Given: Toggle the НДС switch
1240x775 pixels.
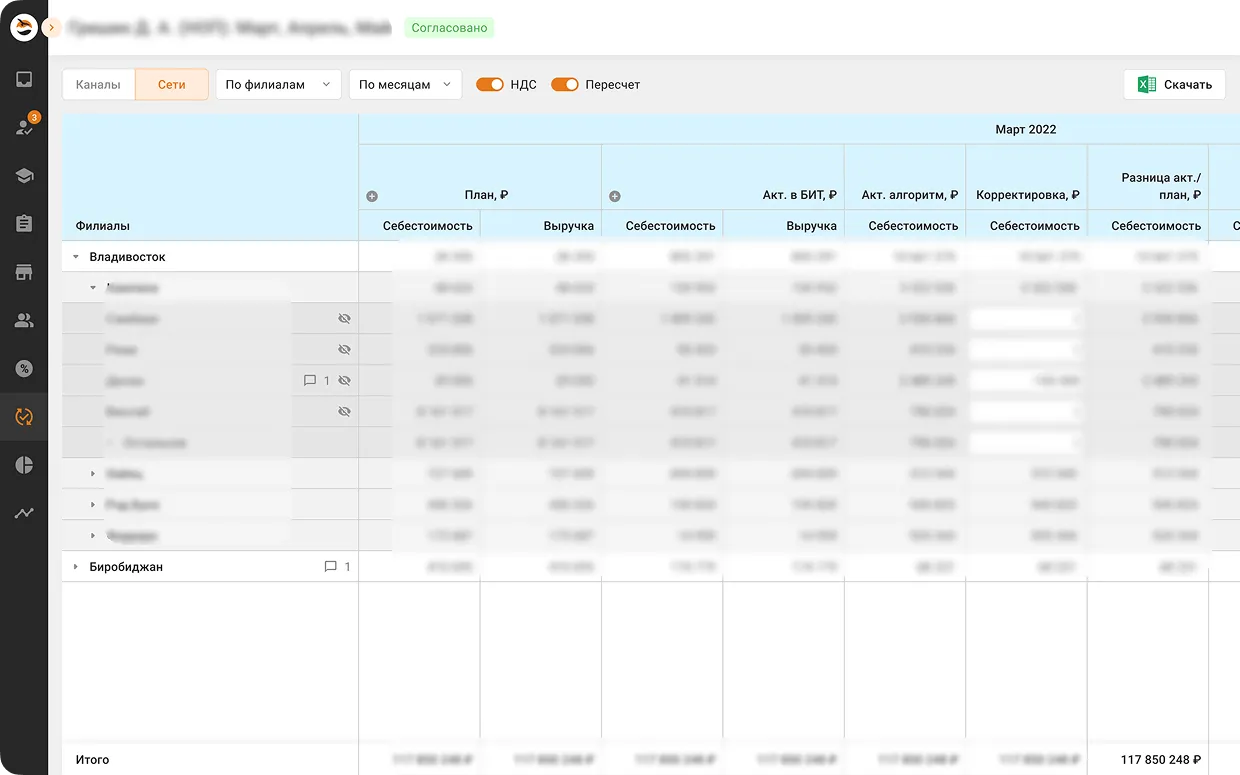Looking at the screenshot, I should [x=490, y=85].
